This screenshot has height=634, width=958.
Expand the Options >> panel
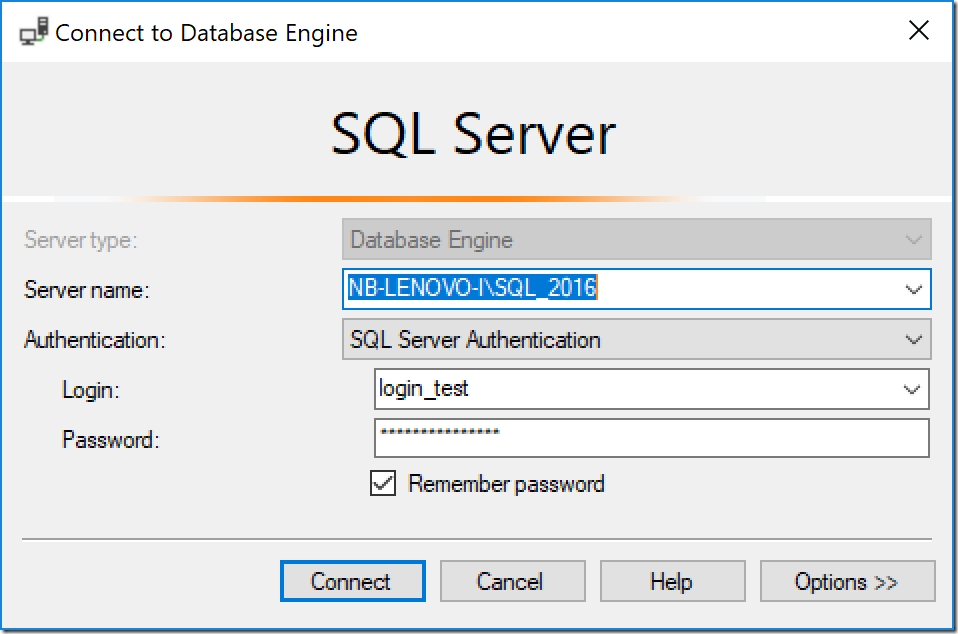[847, 581]
